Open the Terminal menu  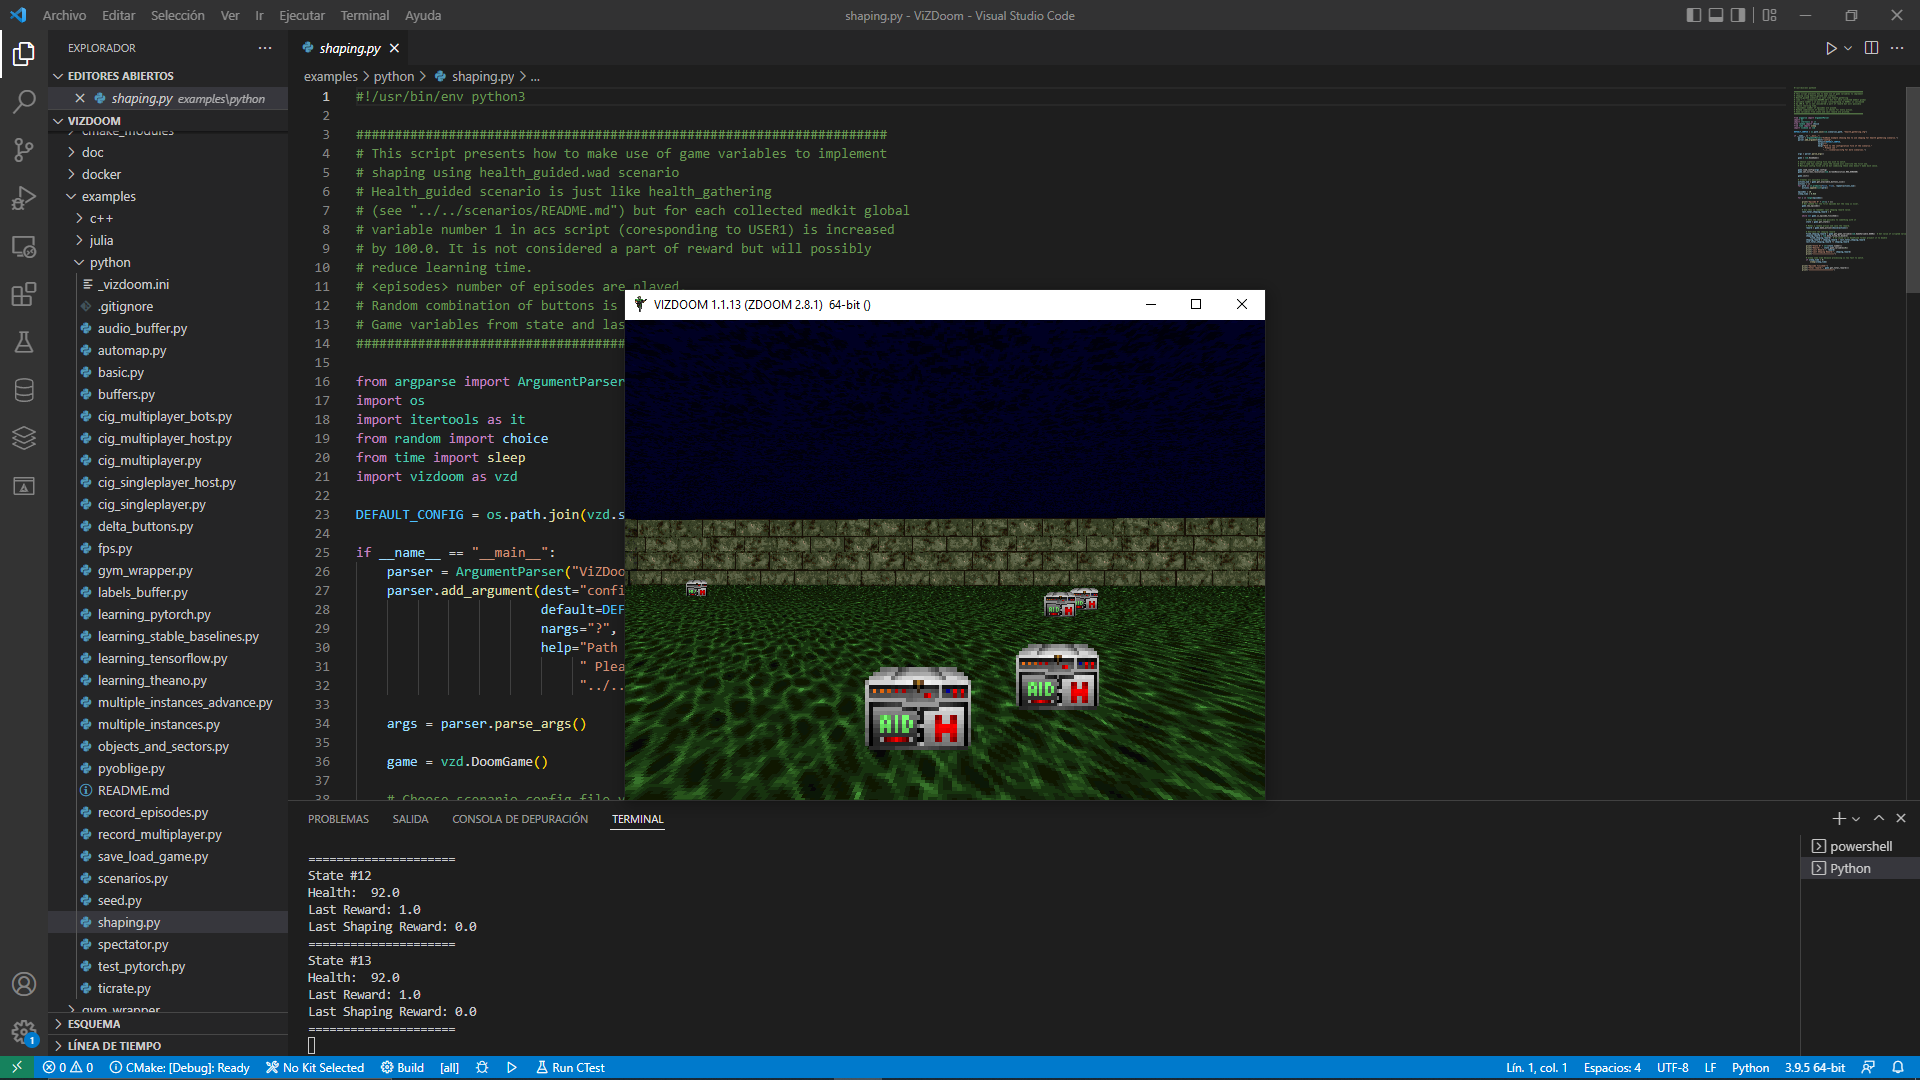tap(364, 15)
